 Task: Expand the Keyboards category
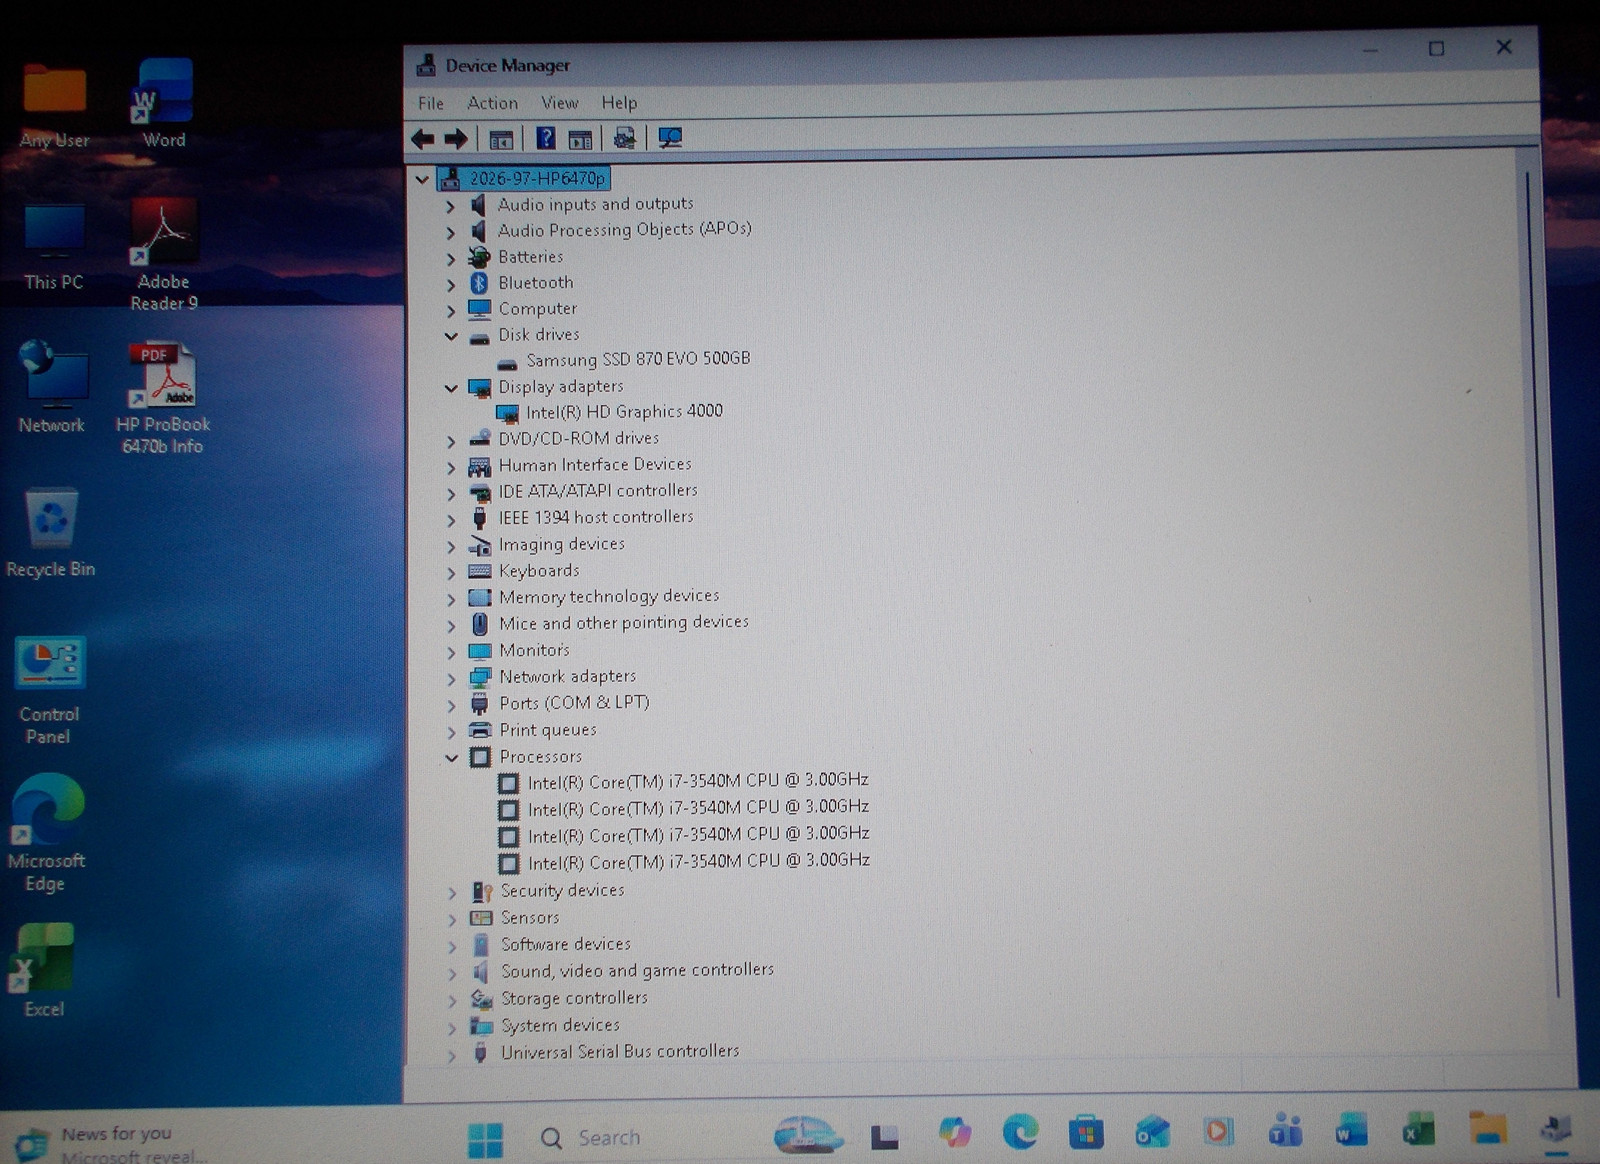(451, 572)
